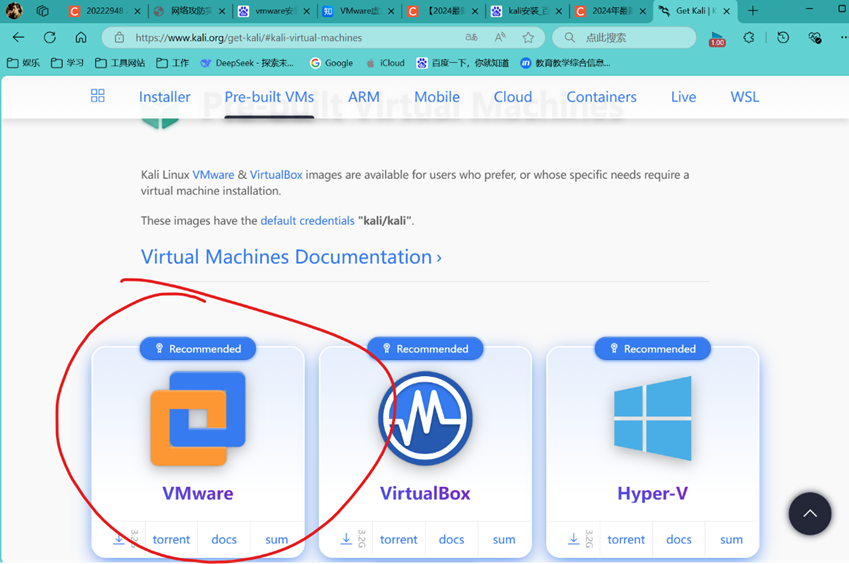Click the VMware logo image
849x564 pixels.
point(198,418)
